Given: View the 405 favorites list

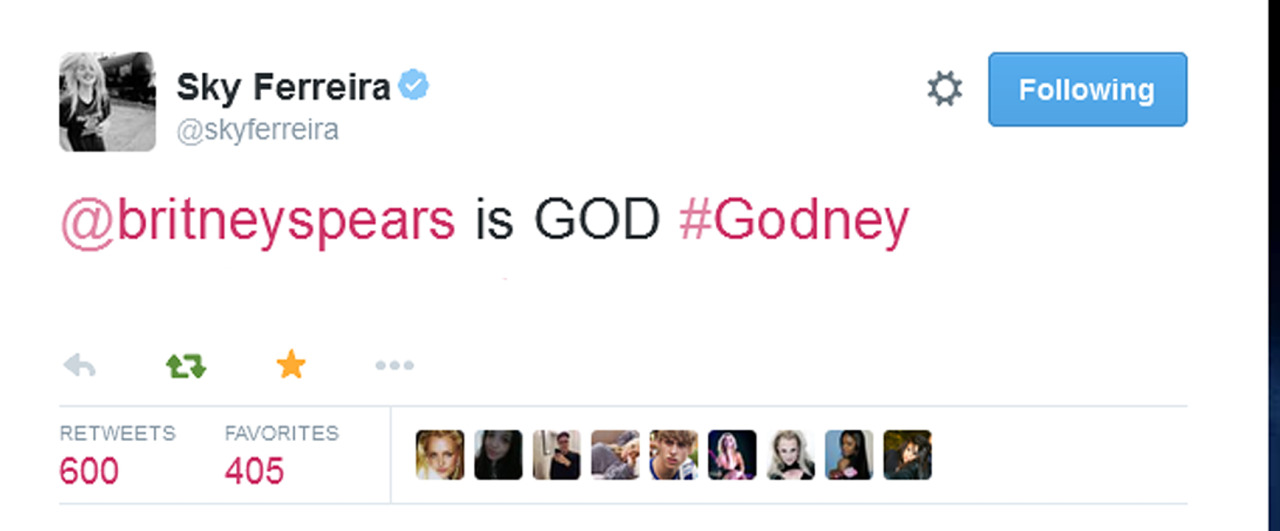Looking at the screenshot, I should (255, 469).
